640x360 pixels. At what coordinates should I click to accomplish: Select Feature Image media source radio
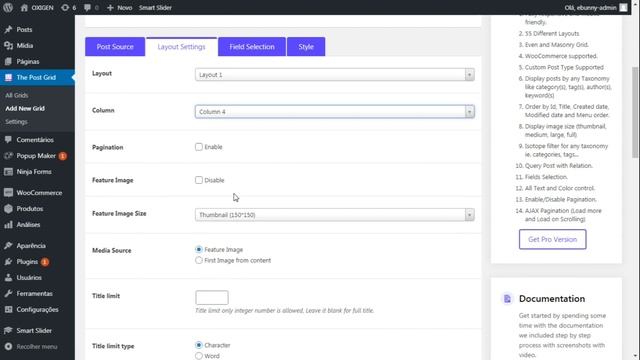(x=199, y=249)
